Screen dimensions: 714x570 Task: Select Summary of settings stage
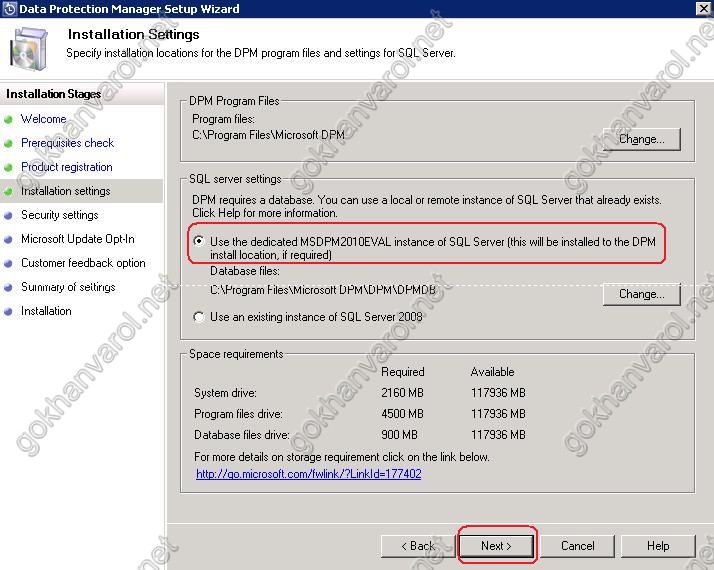tap(68, 287)
